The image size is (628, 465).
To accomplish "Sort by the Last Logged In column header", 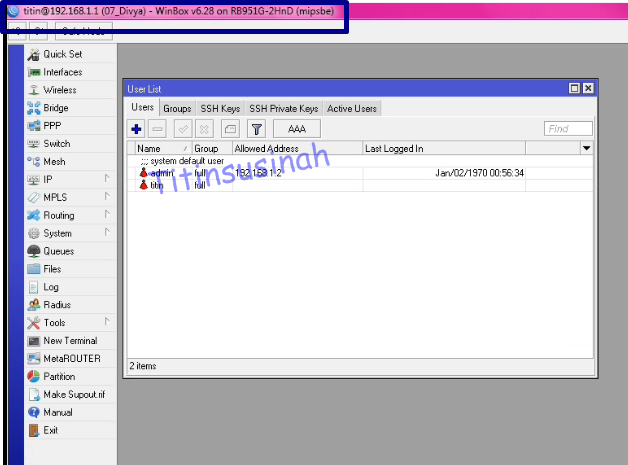I will 444,148.
